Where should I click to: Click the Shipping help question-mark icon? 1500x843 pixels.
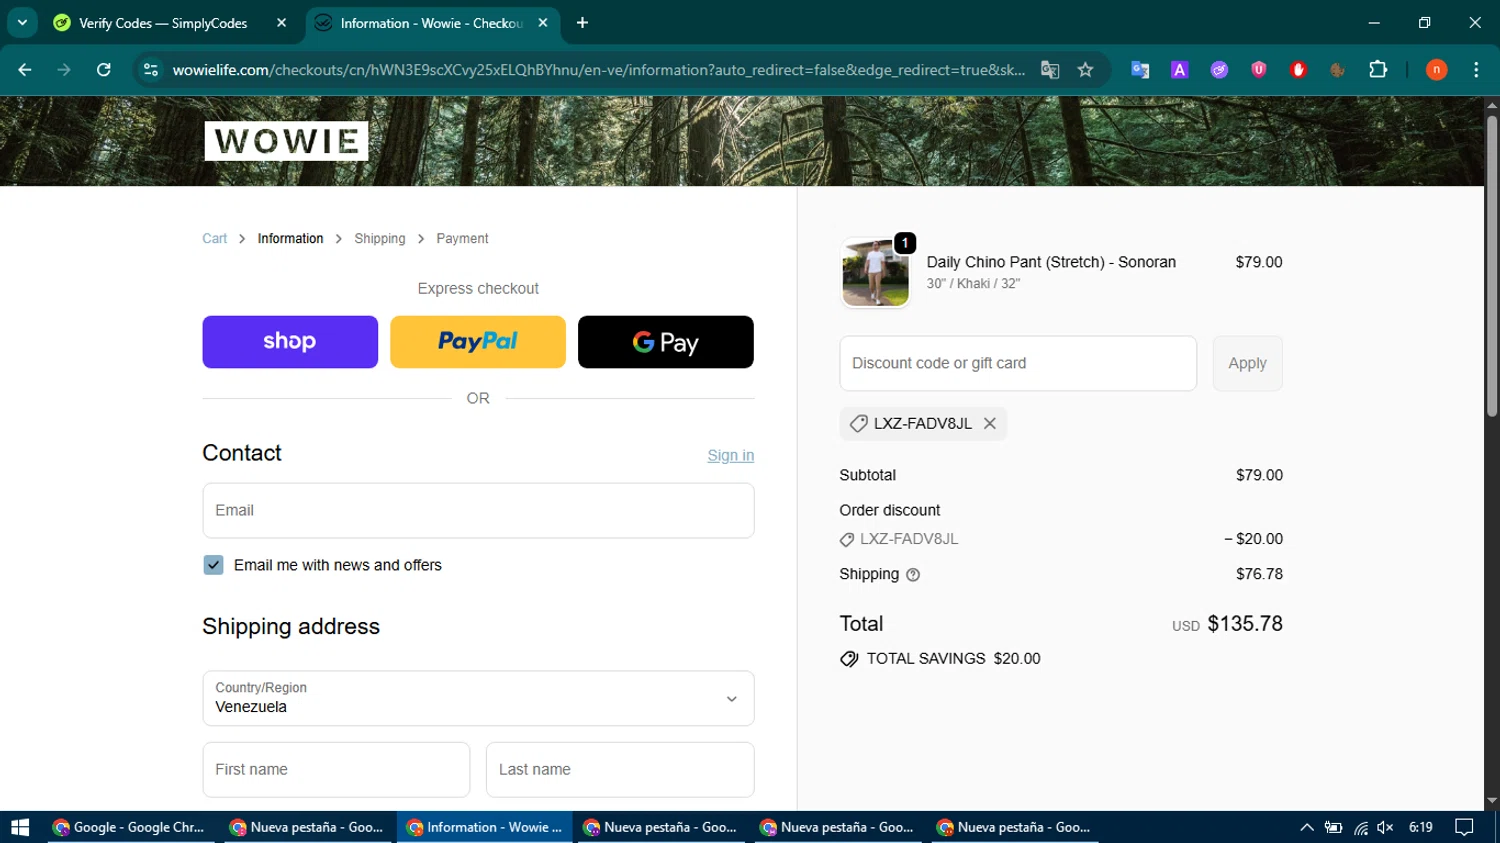913,575
